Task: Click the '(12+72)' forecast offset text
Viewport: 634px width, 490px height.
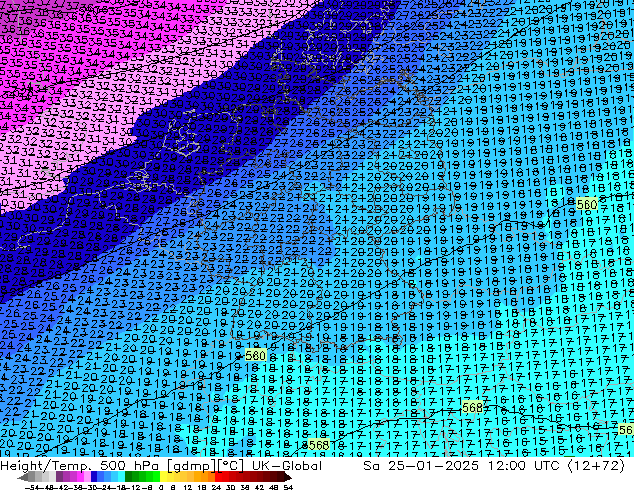Action: pyautogui.click(x=596, y=466)
